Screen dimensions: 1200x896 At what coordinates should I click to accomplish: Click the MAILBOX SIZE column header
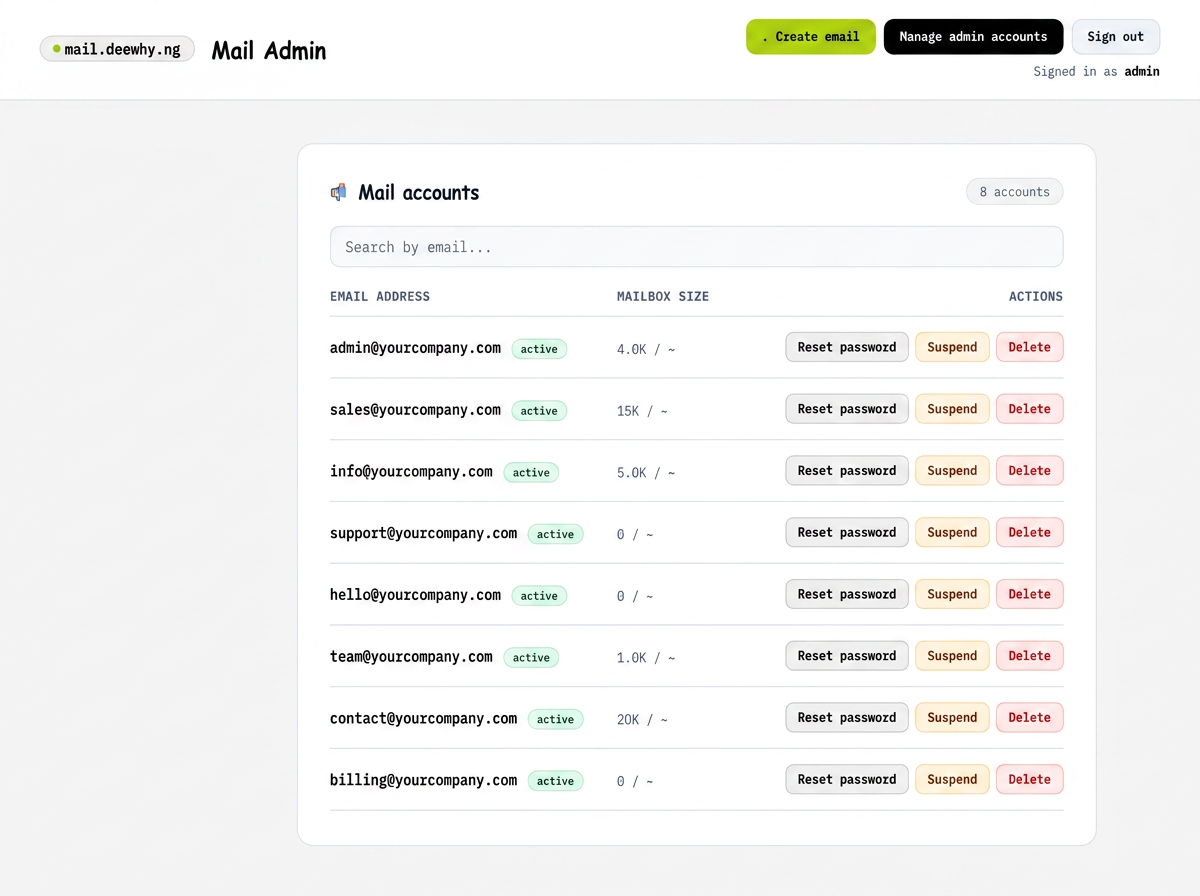pos(663,297)
